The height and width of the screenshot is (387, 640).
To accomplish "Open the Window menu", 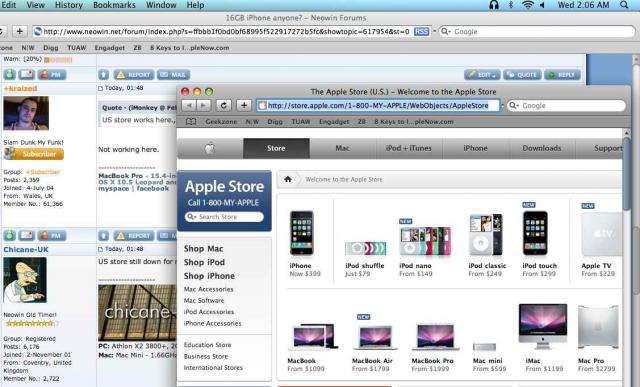I will click(161, 5).
